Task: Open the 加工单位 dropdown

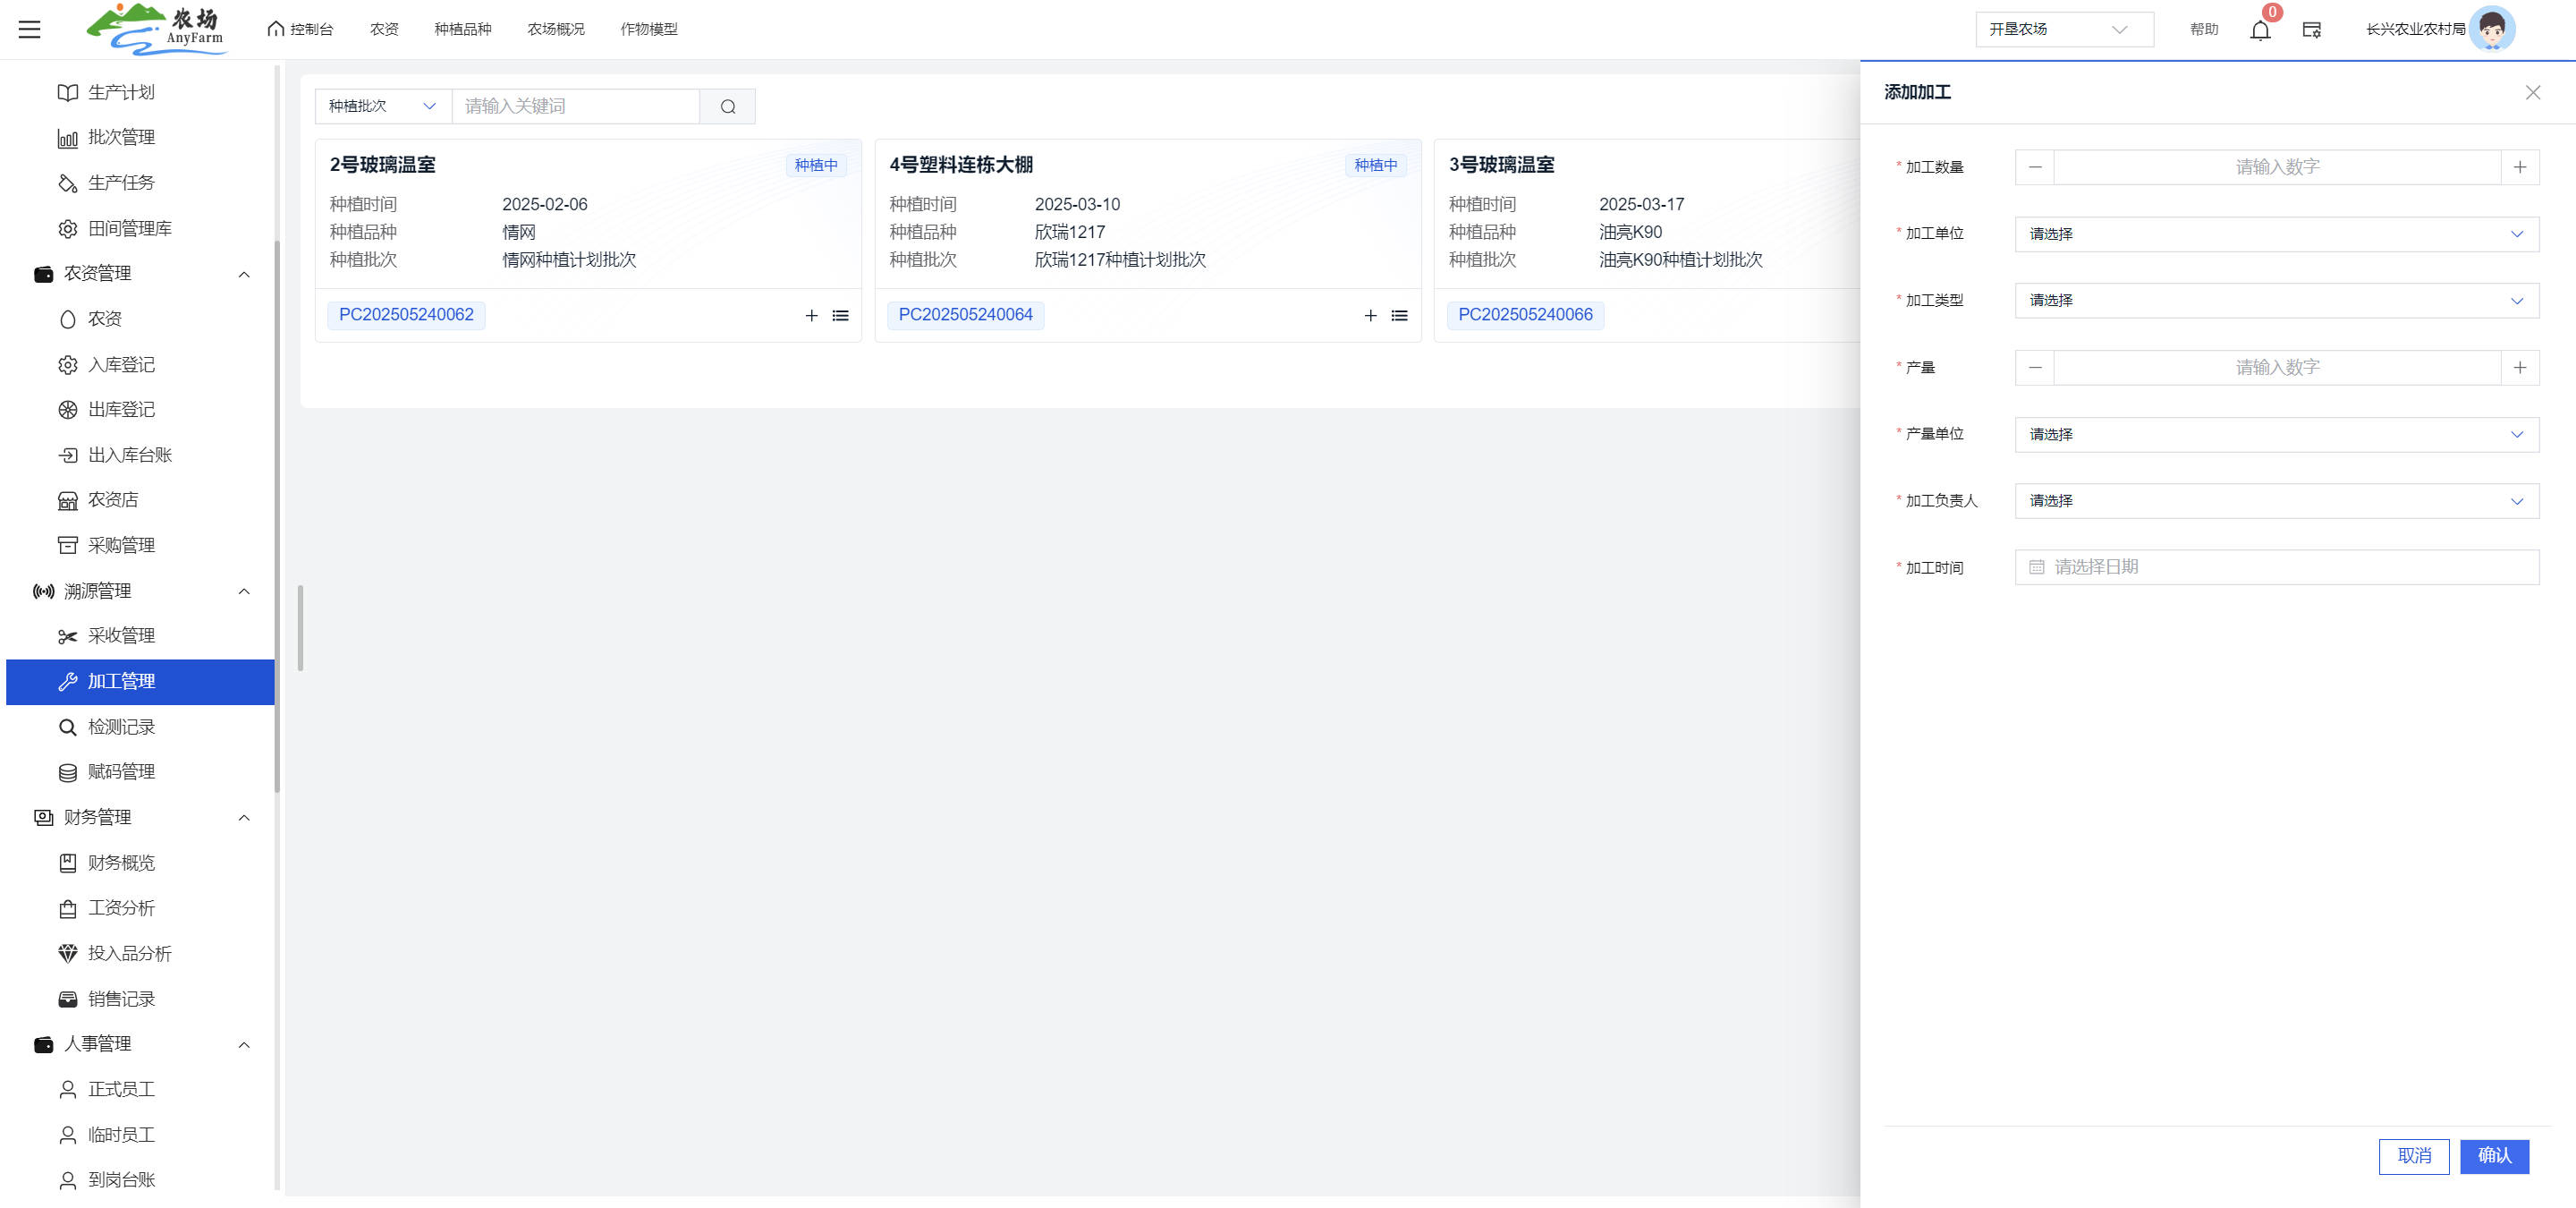Action: pyautogui.click(x=2275, y=234)
